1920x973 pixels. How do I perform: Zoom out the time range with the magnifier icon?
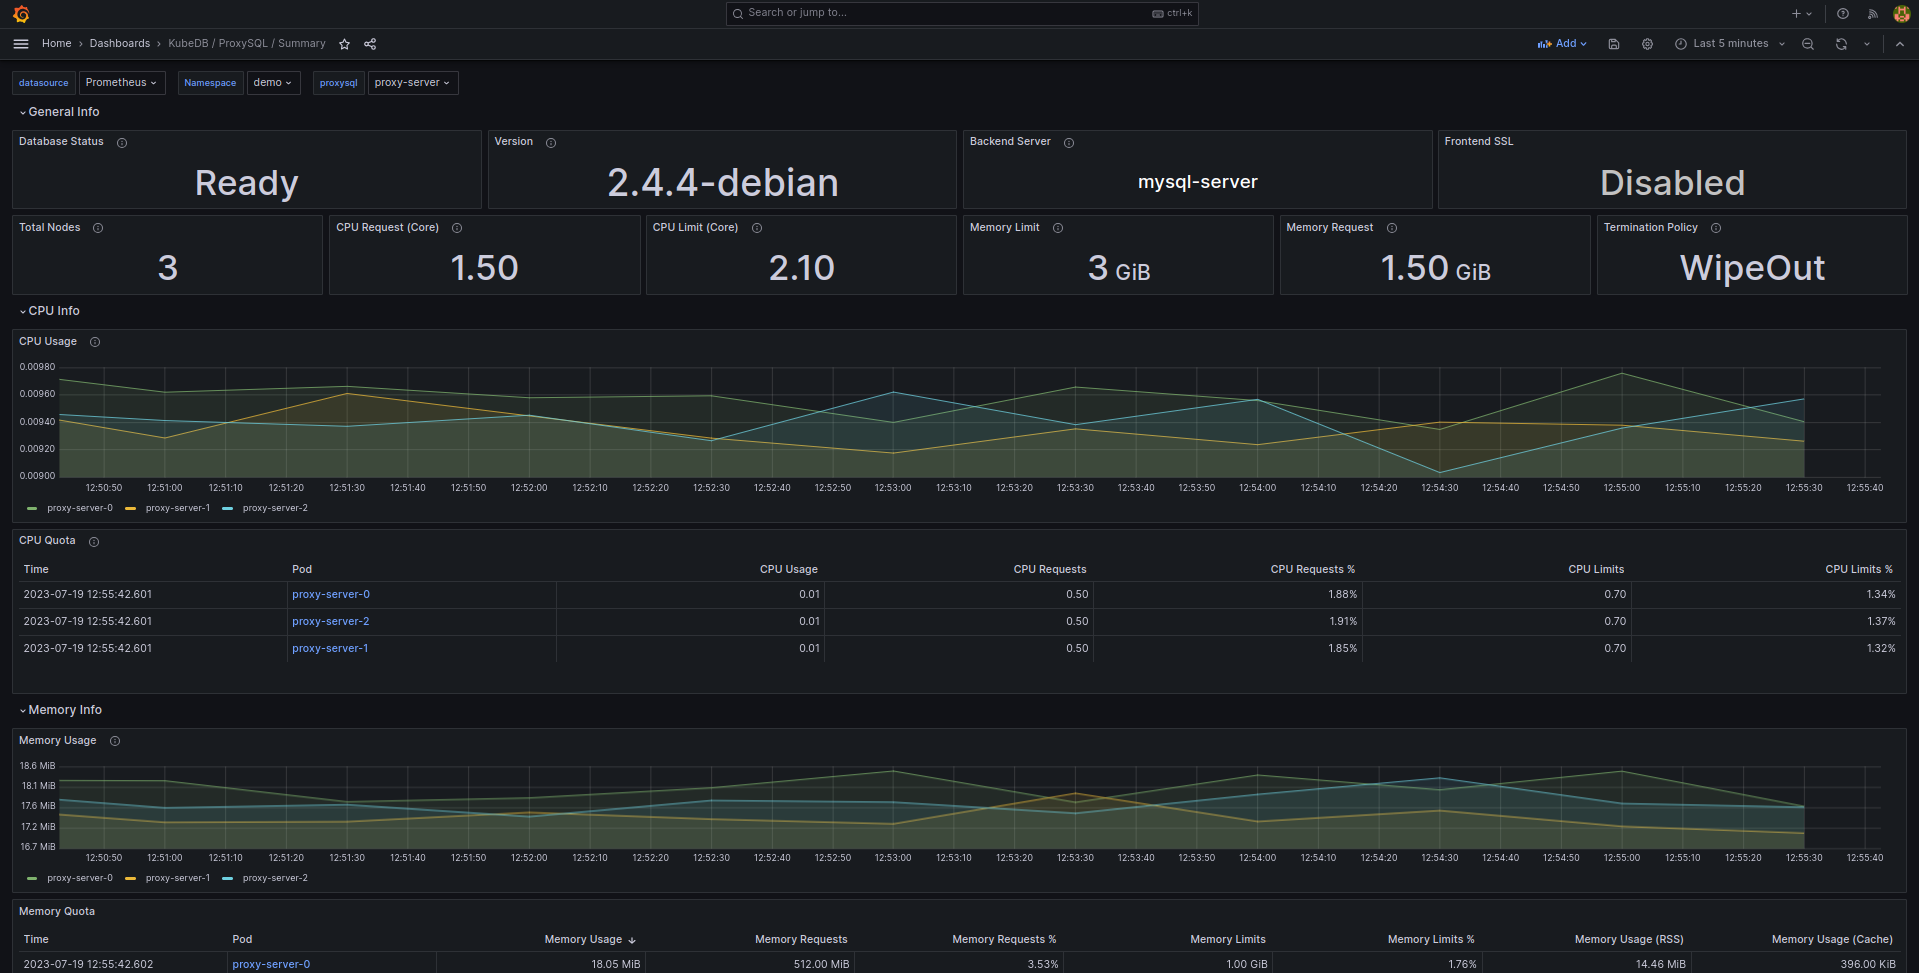[x=1806, y=43]
